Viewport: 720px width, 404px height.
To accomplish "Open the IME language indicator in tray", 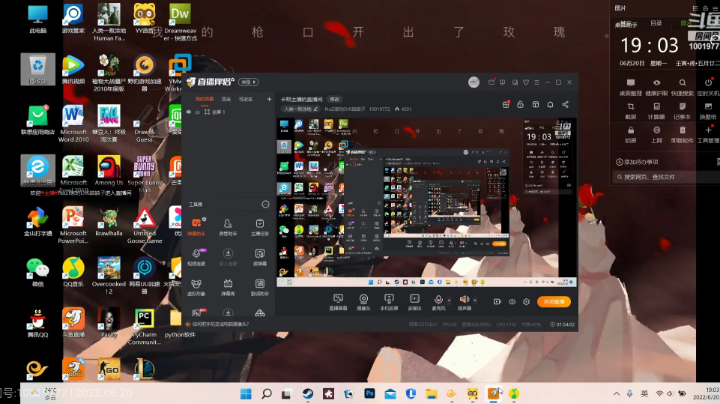I will tap(644, 393).
